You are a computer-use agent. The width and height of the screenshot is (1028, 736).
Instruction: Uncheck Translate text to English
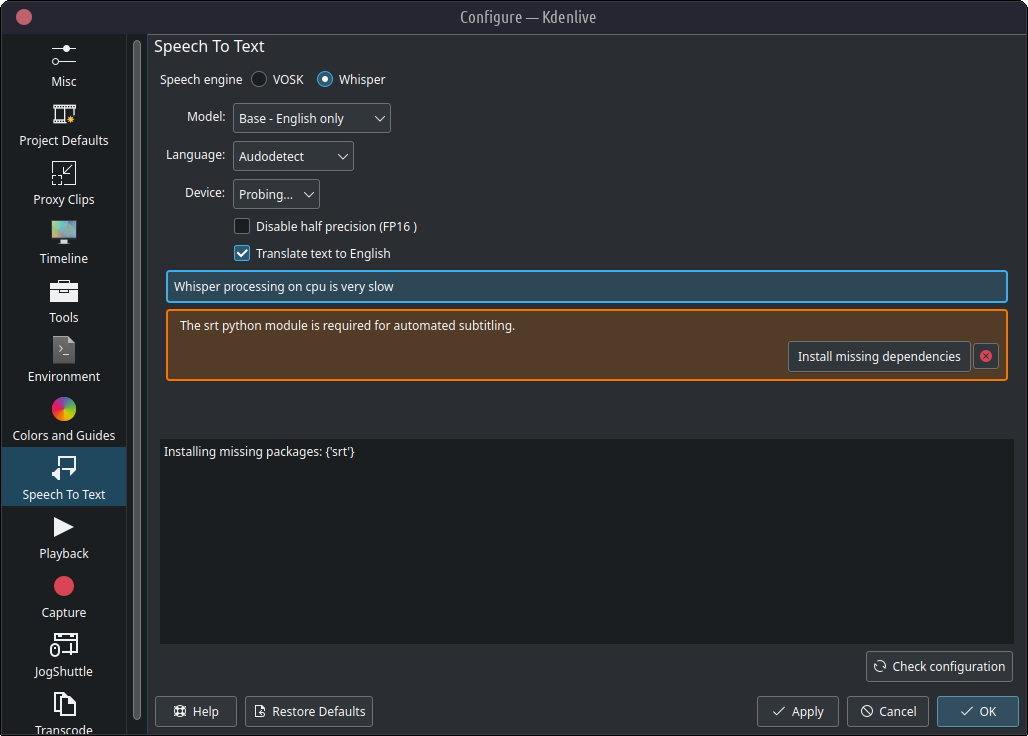[x=242, y=254]
